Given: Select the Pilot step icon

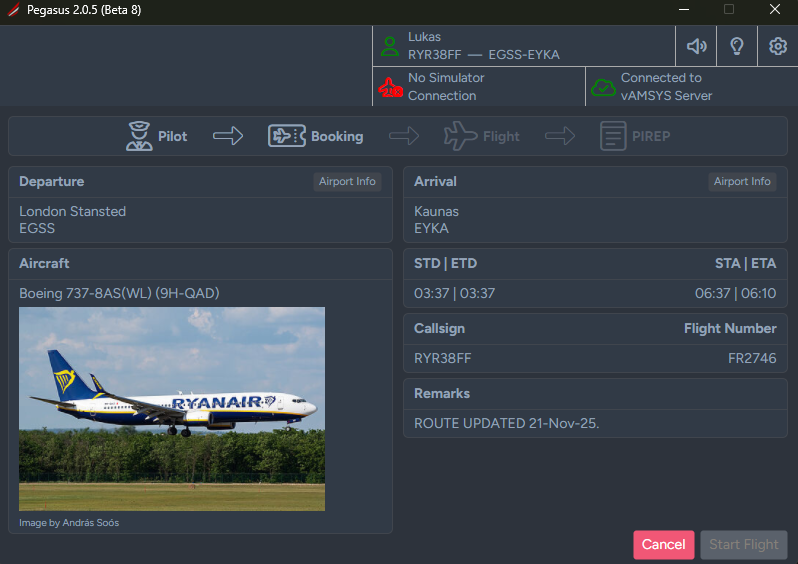Looking at the screenshot, I should click(139, 136).
